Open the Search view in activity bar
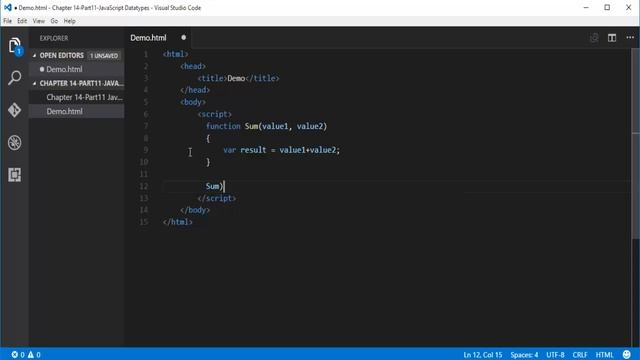Viewport: 640px width, 360px height. tap(15, 78)
